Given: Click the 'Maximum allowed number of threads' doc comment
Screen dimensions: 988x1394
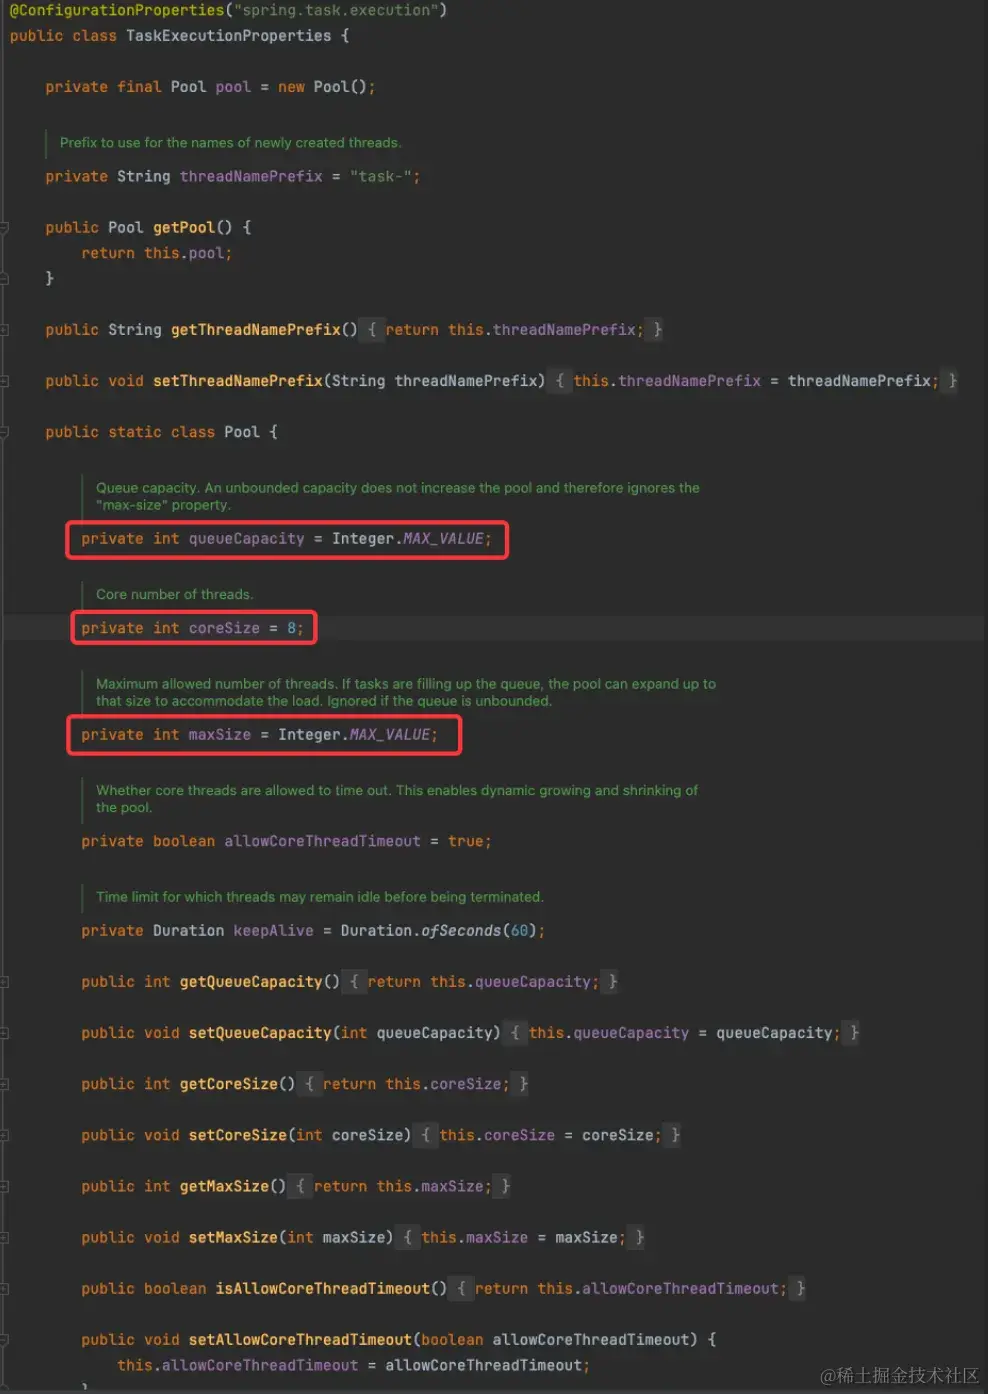Looking at the screenshot, I should tap(405, 692).
